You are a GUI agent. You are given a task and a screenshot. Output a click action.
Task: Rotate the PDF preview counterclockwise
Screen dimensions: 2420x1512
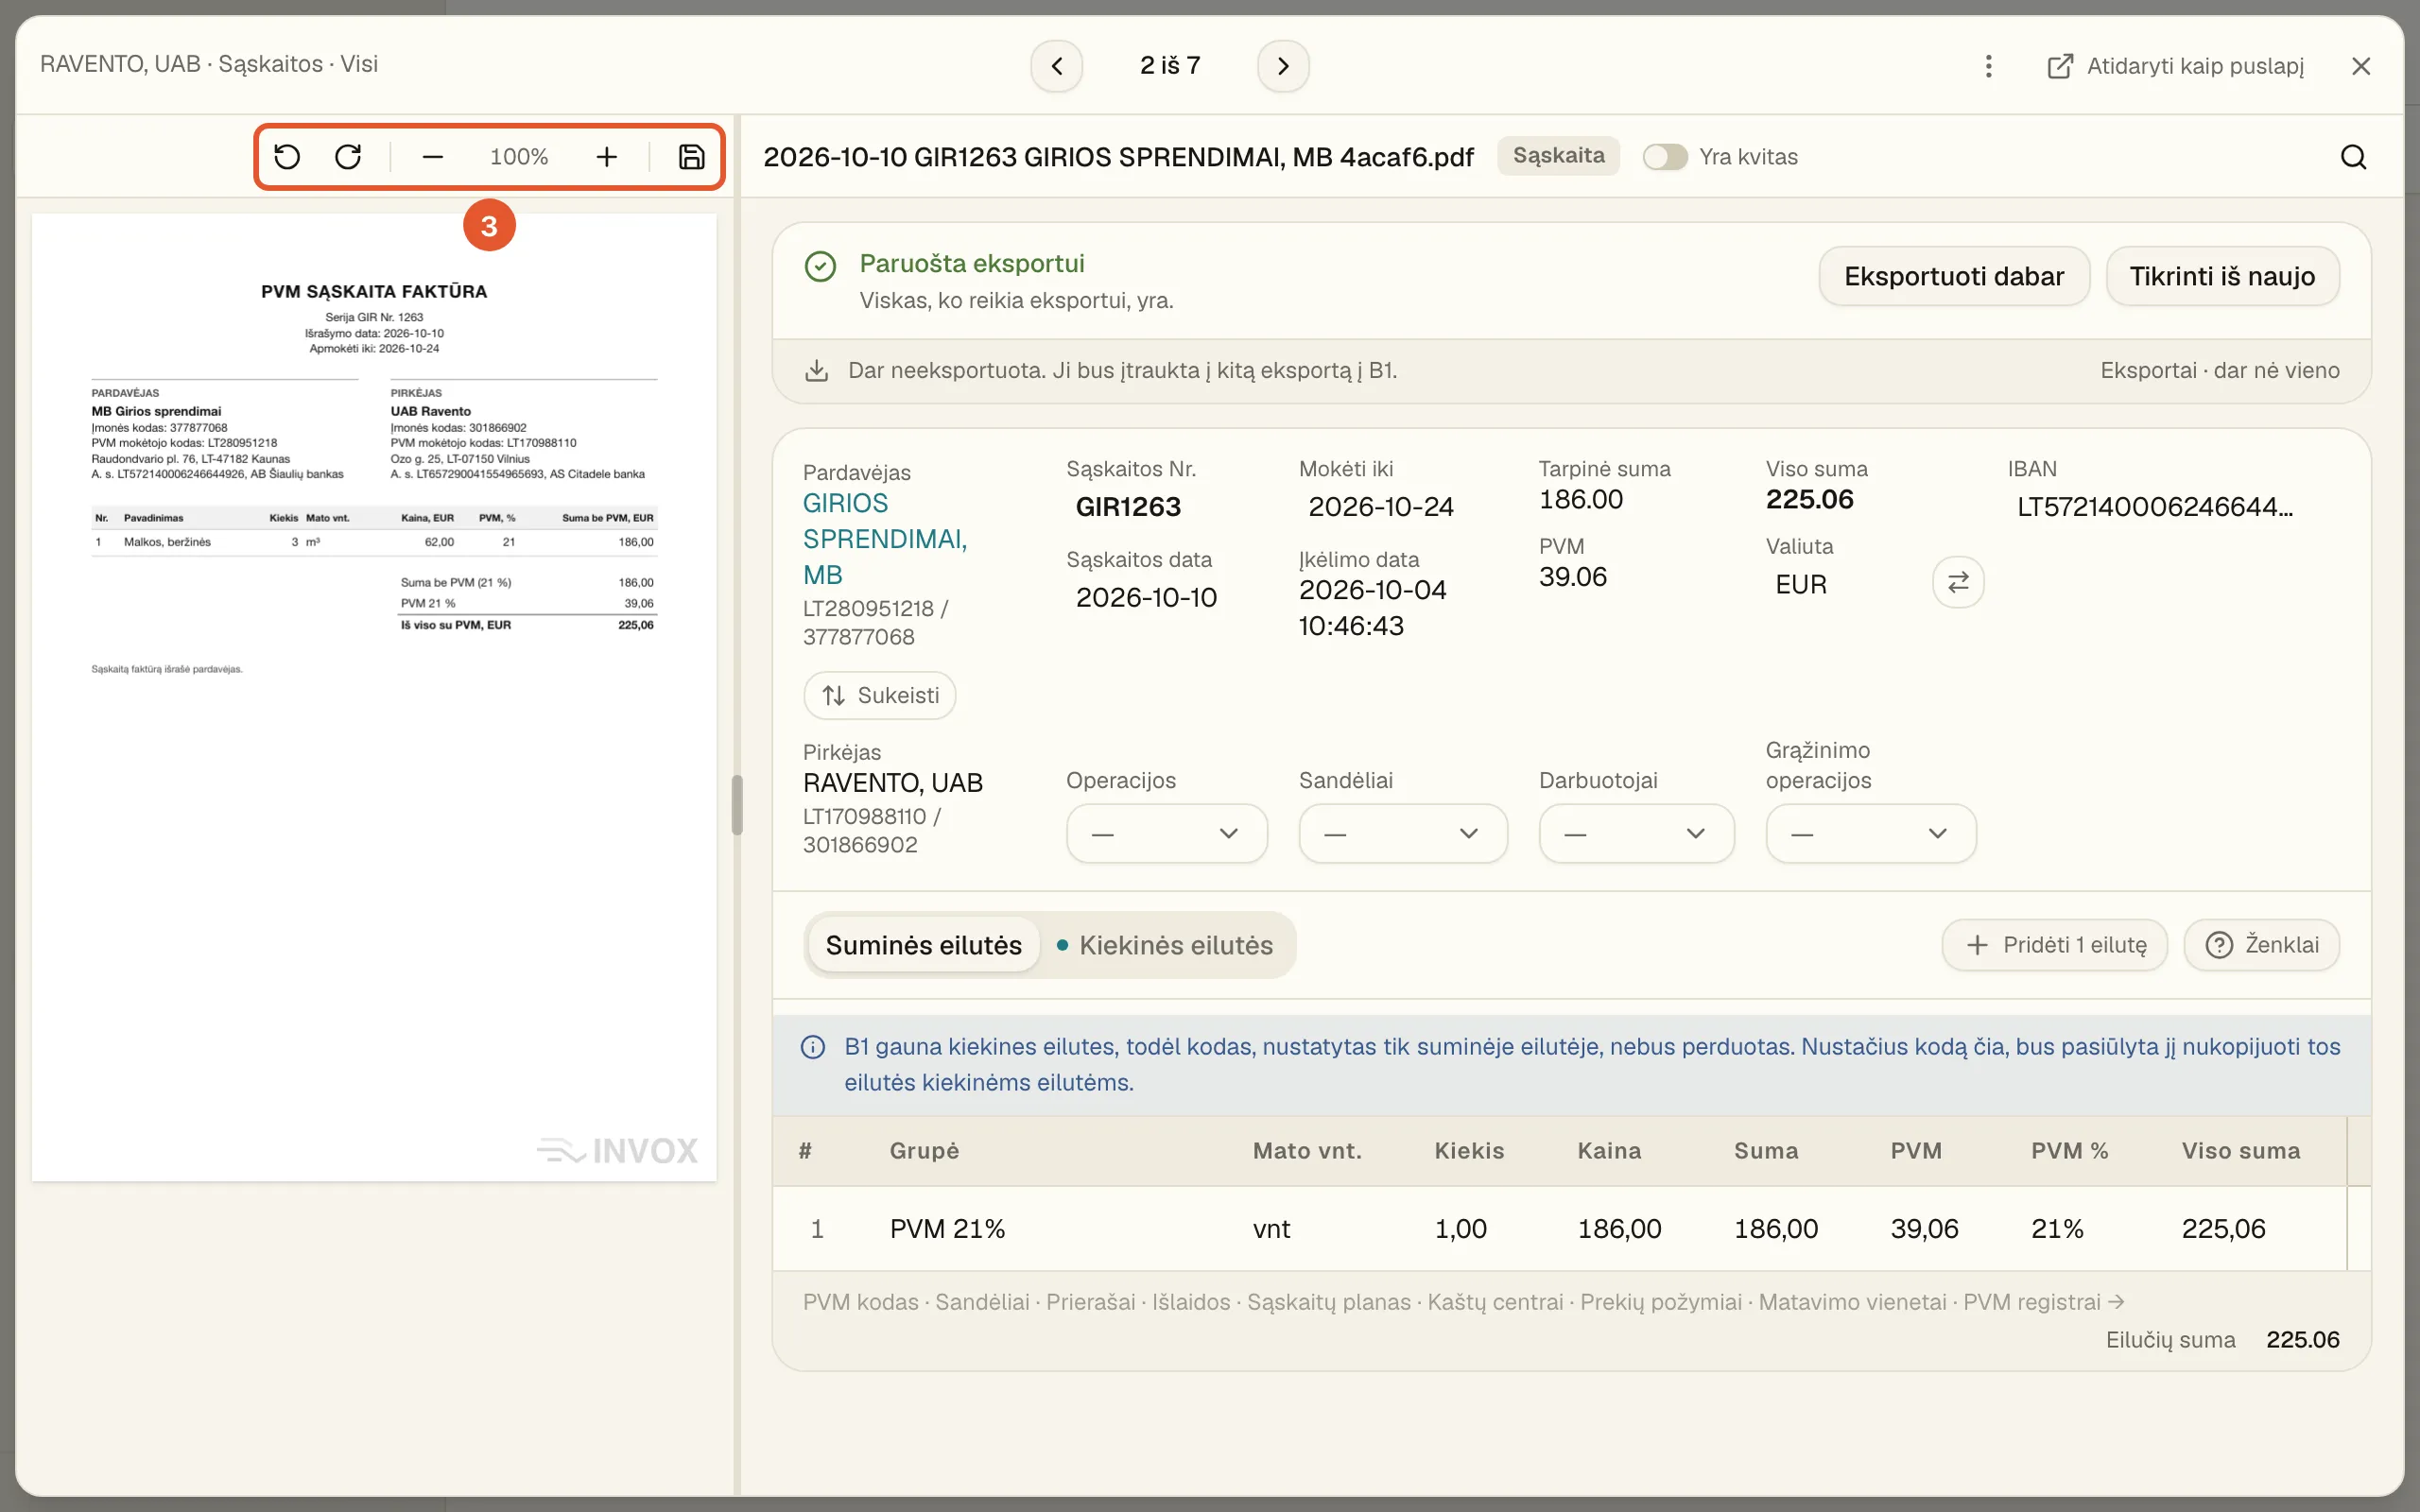click(287, 157)
